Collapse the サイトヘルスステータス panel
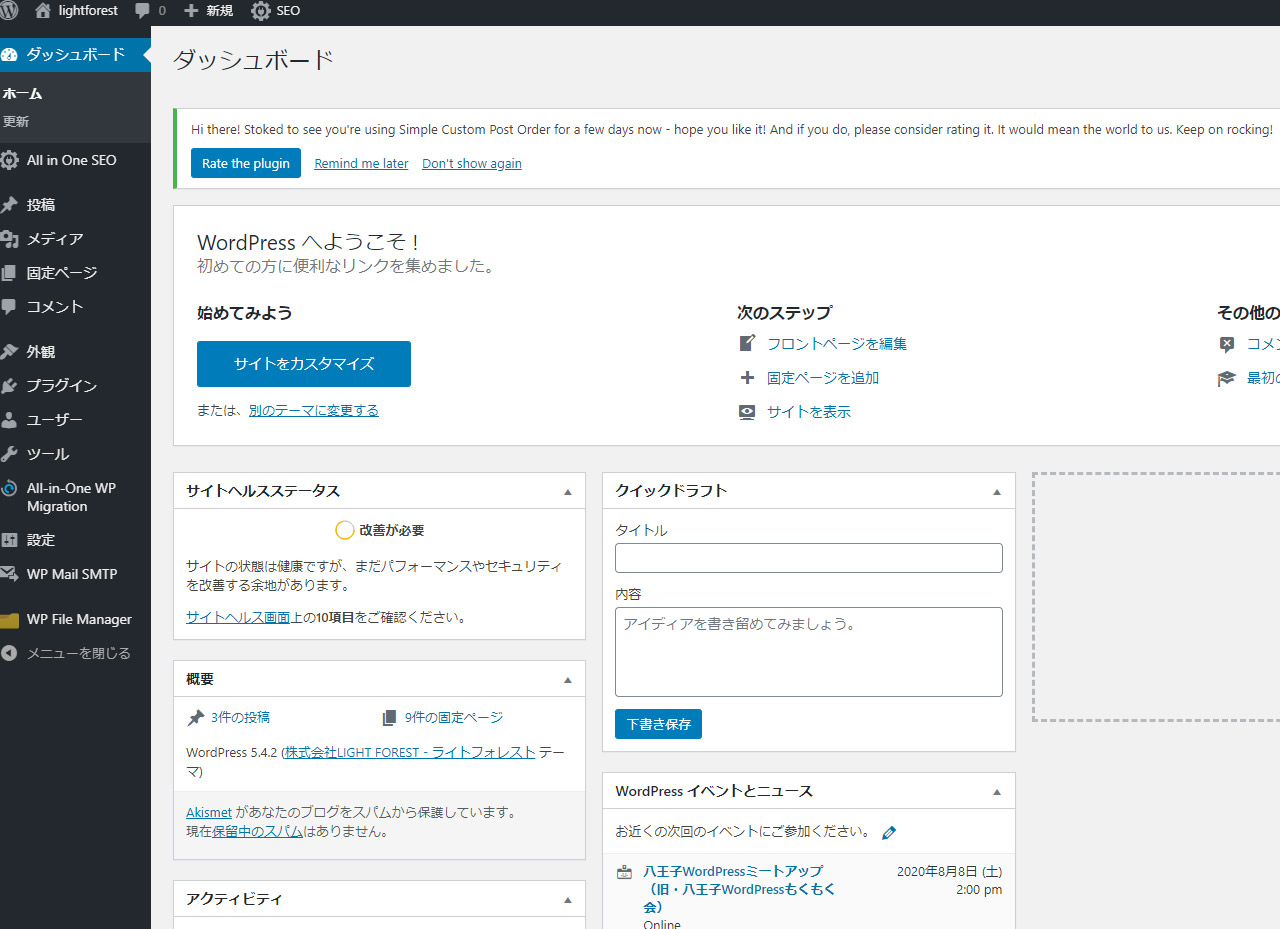1280x929 pixels. tap(567, 492)
